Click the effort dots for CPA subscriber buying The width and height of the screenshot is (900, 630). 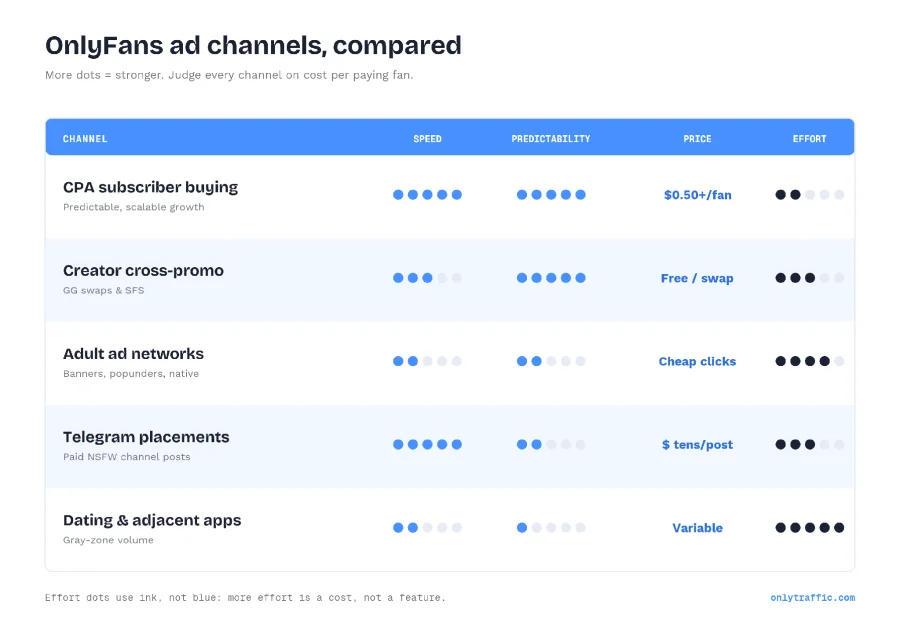click(809, 195)
